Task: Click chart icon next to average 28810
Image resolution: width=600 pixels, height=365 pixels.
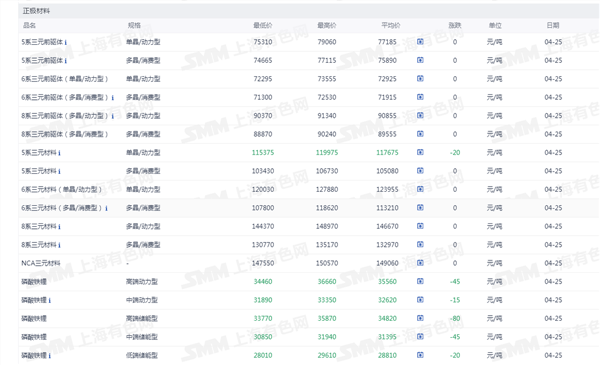Action: (420, 355)
